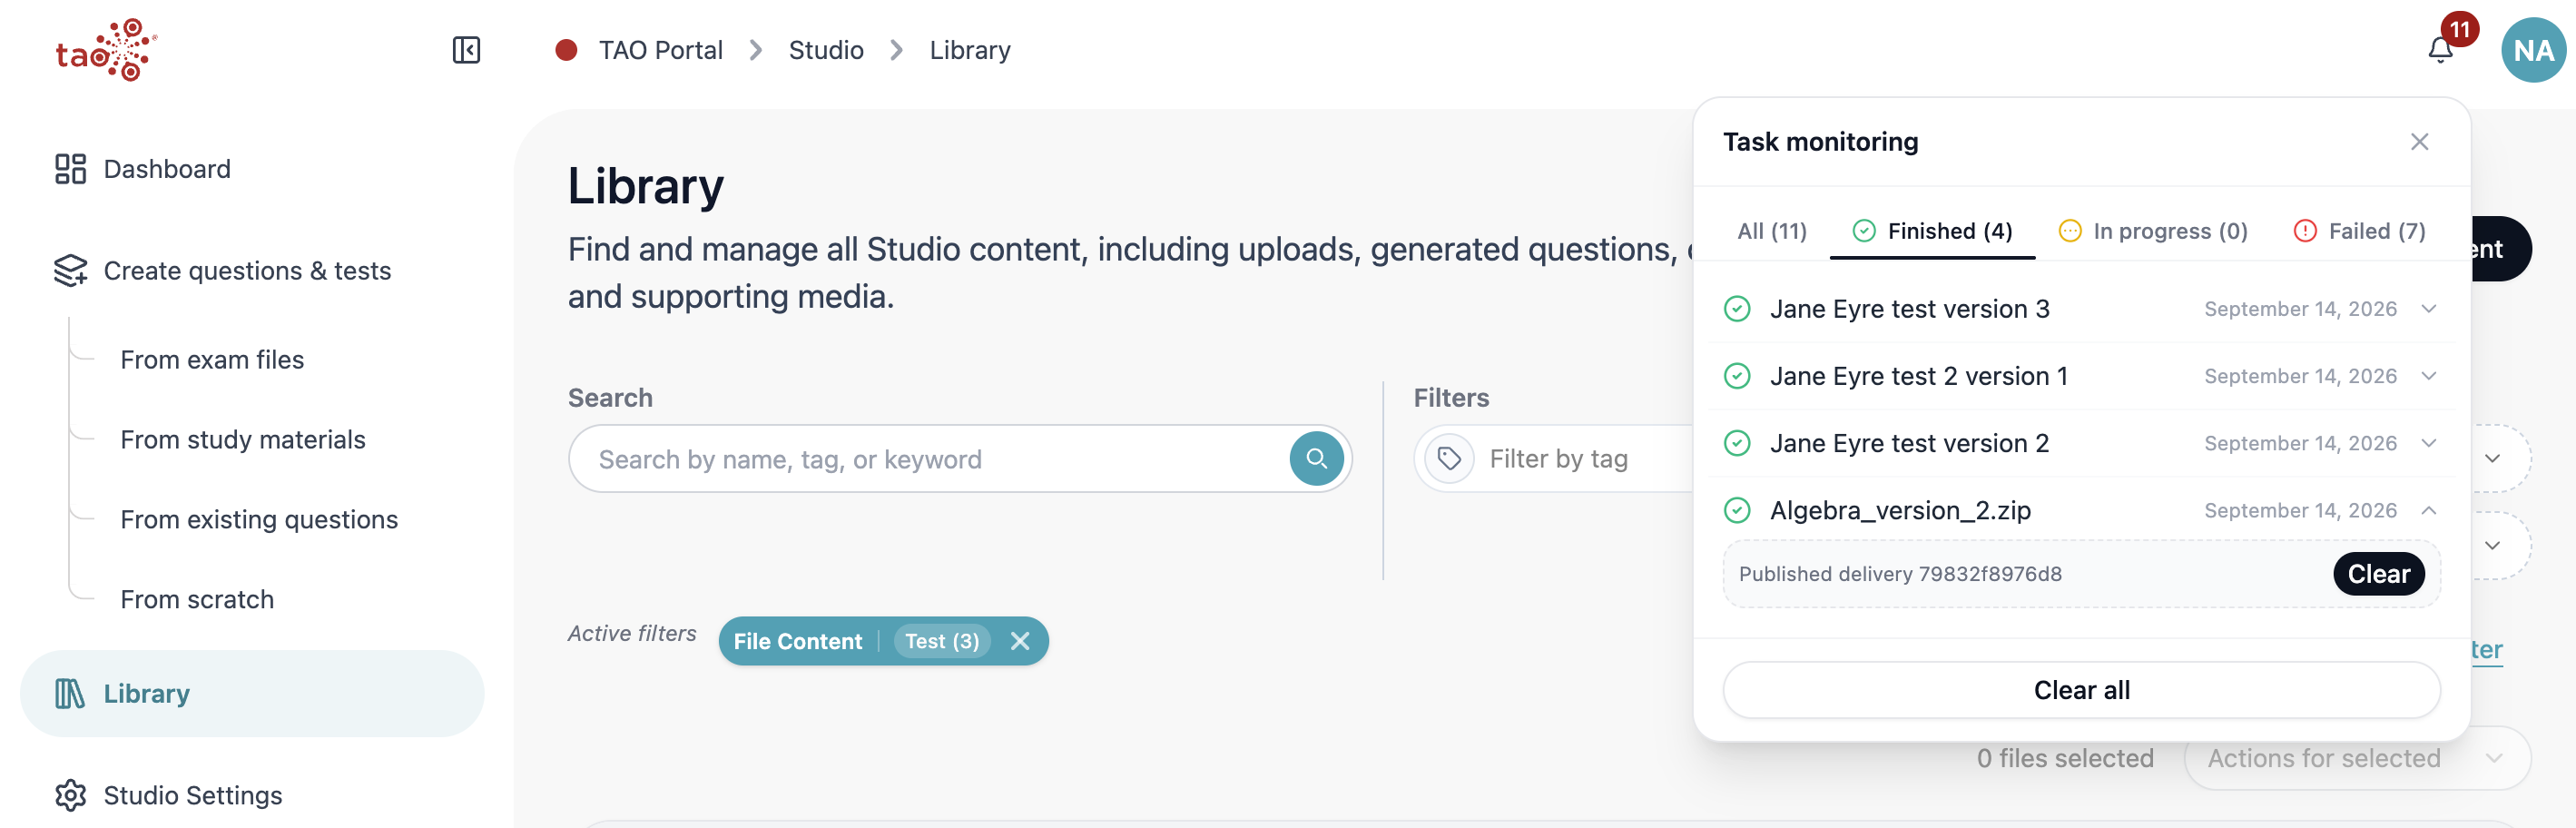
Task: Open From existing questions in the sidebar
Action: click(259, 520)
